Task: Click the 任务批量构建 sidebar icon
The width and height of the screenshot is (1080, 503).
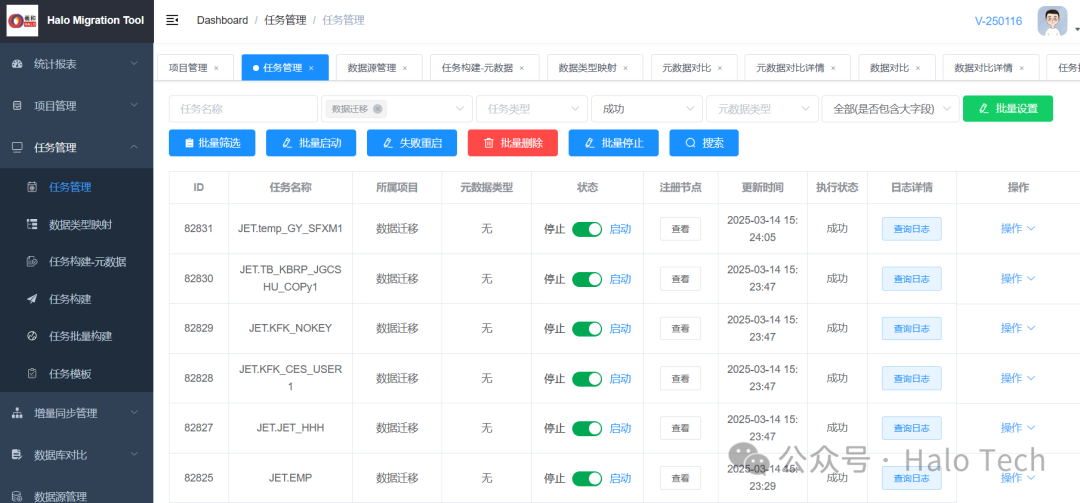Action: point(32,336)
